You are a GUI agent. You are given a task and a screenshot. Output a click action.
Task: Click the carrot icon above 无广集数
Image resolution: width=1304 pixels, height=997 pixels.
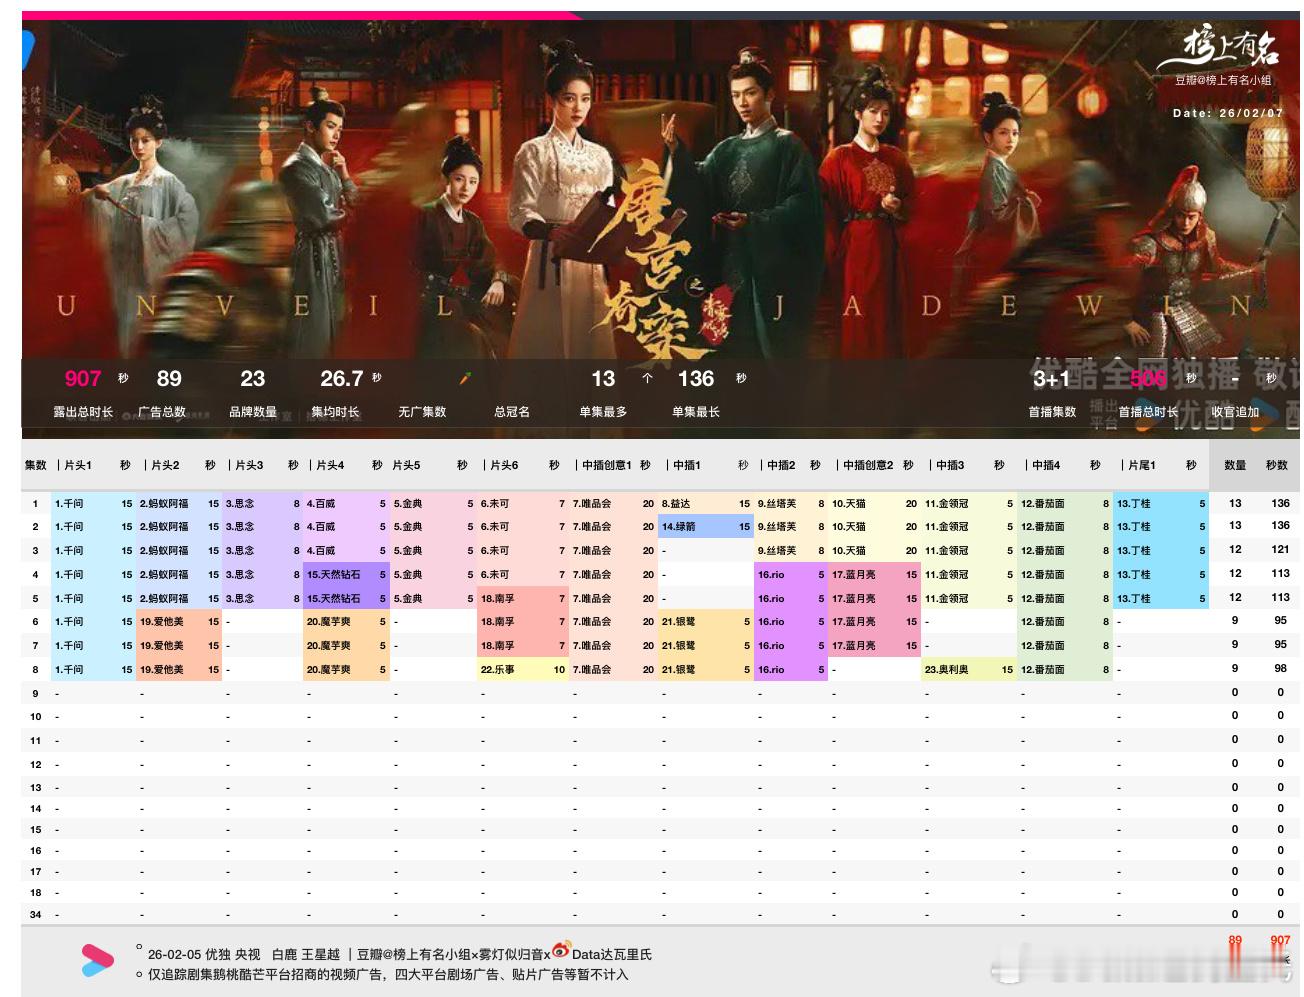465,378
